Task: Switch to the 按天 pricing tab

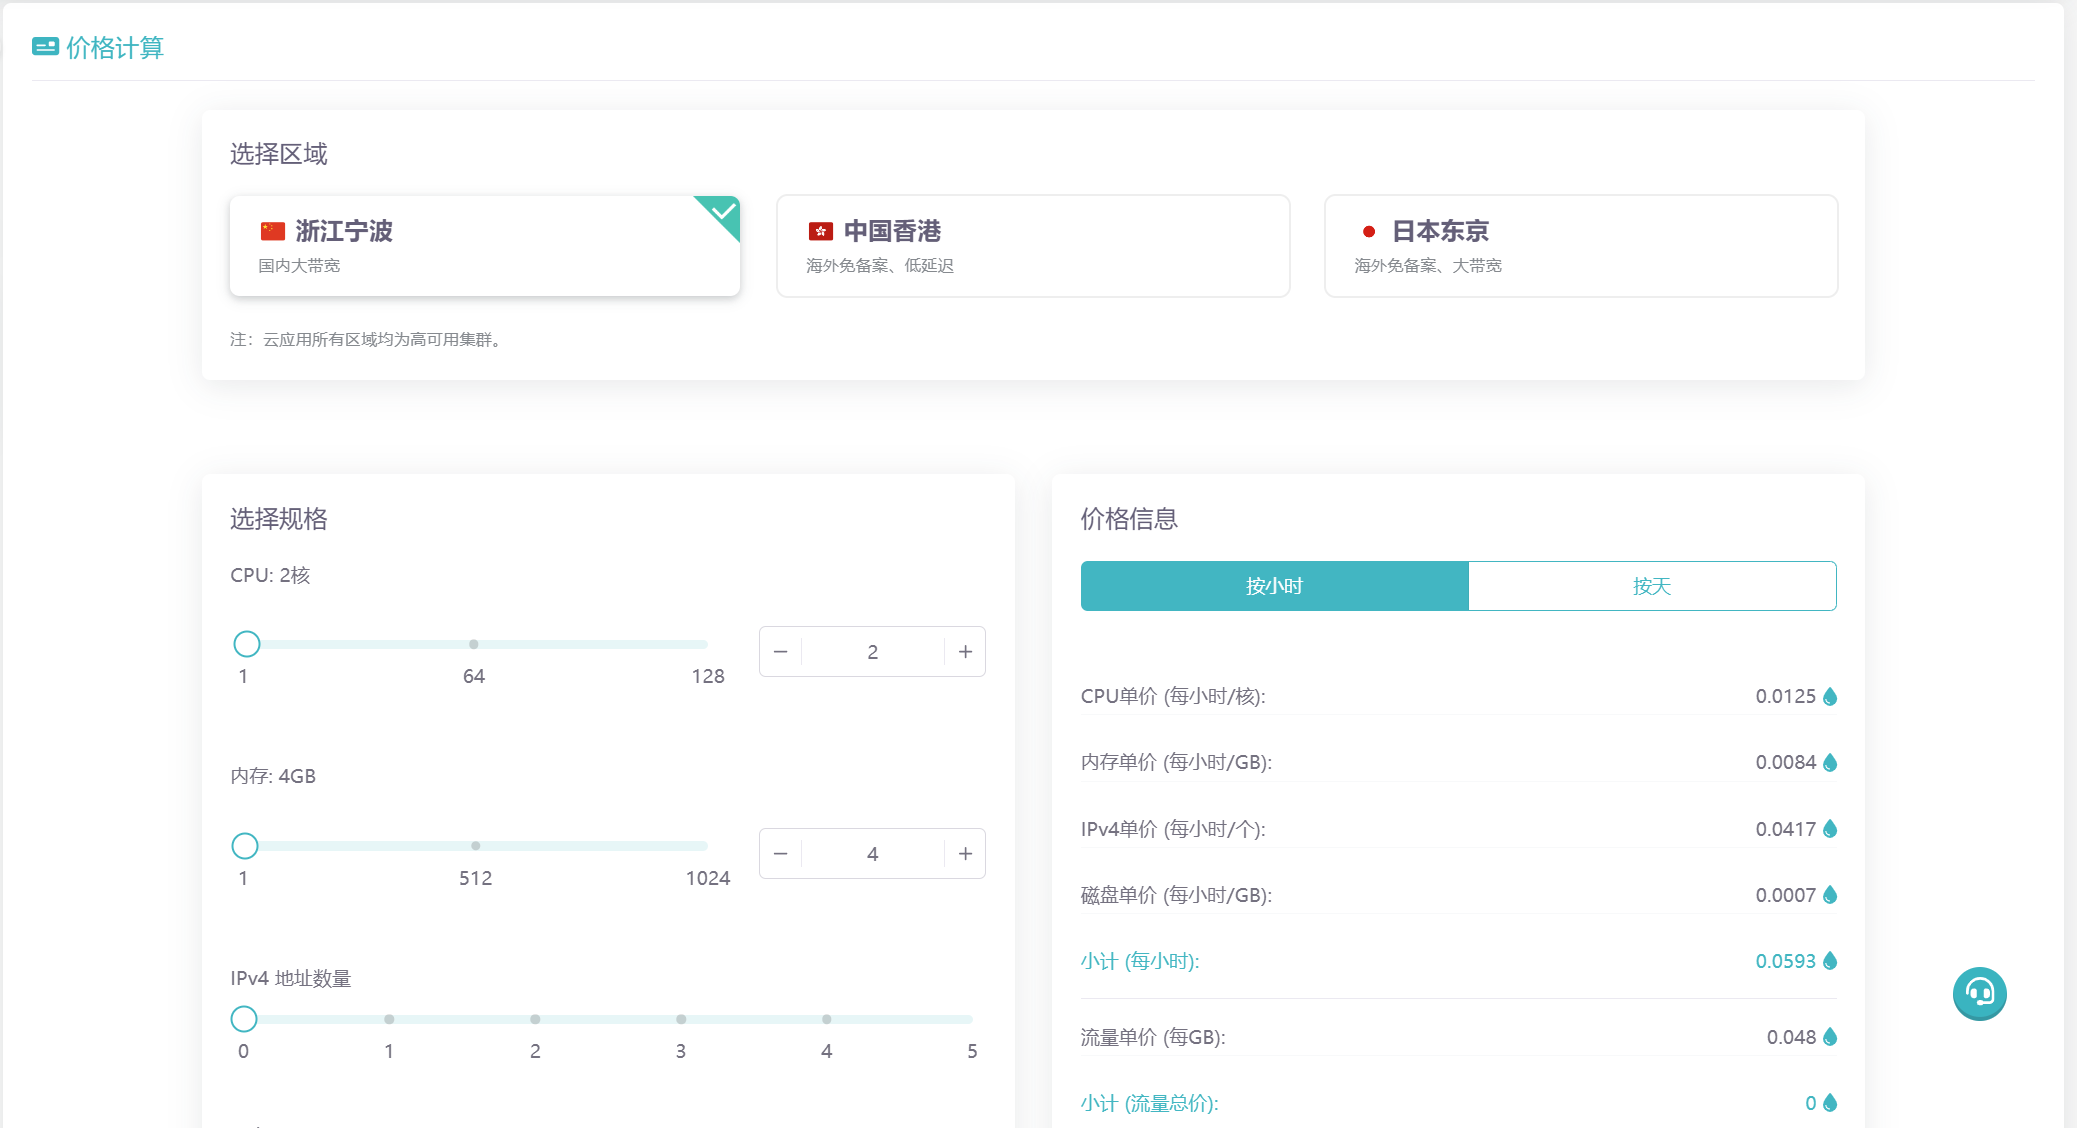Action: 1651,586
